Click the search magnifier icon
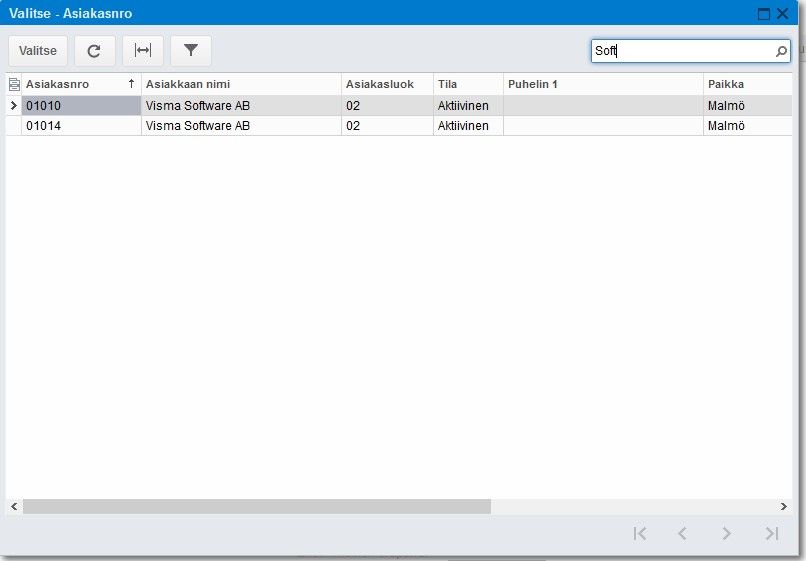 [781, 51]
